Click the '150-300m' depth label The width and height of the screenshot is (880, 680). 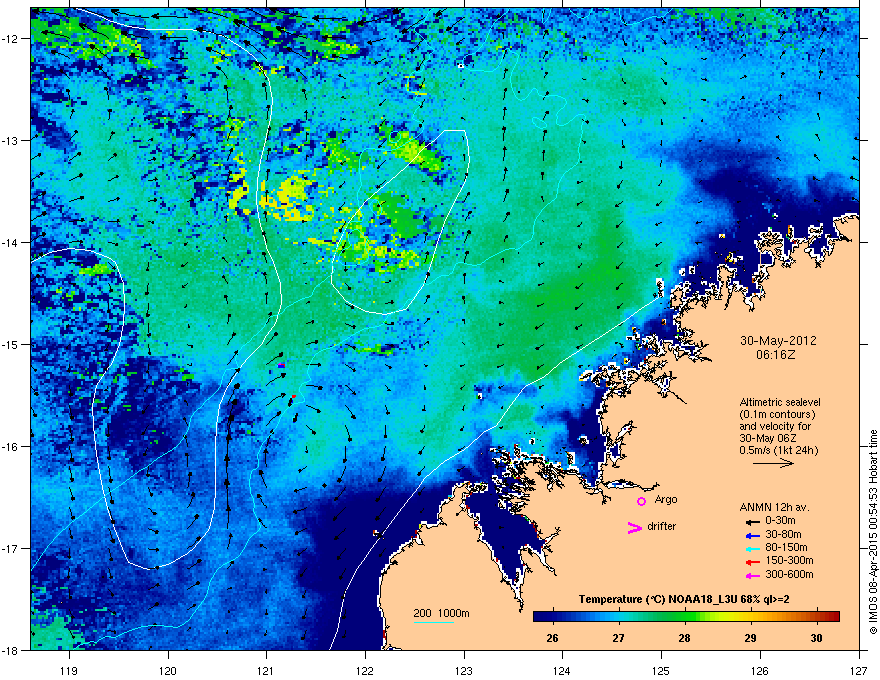click(x=789, y=560)
